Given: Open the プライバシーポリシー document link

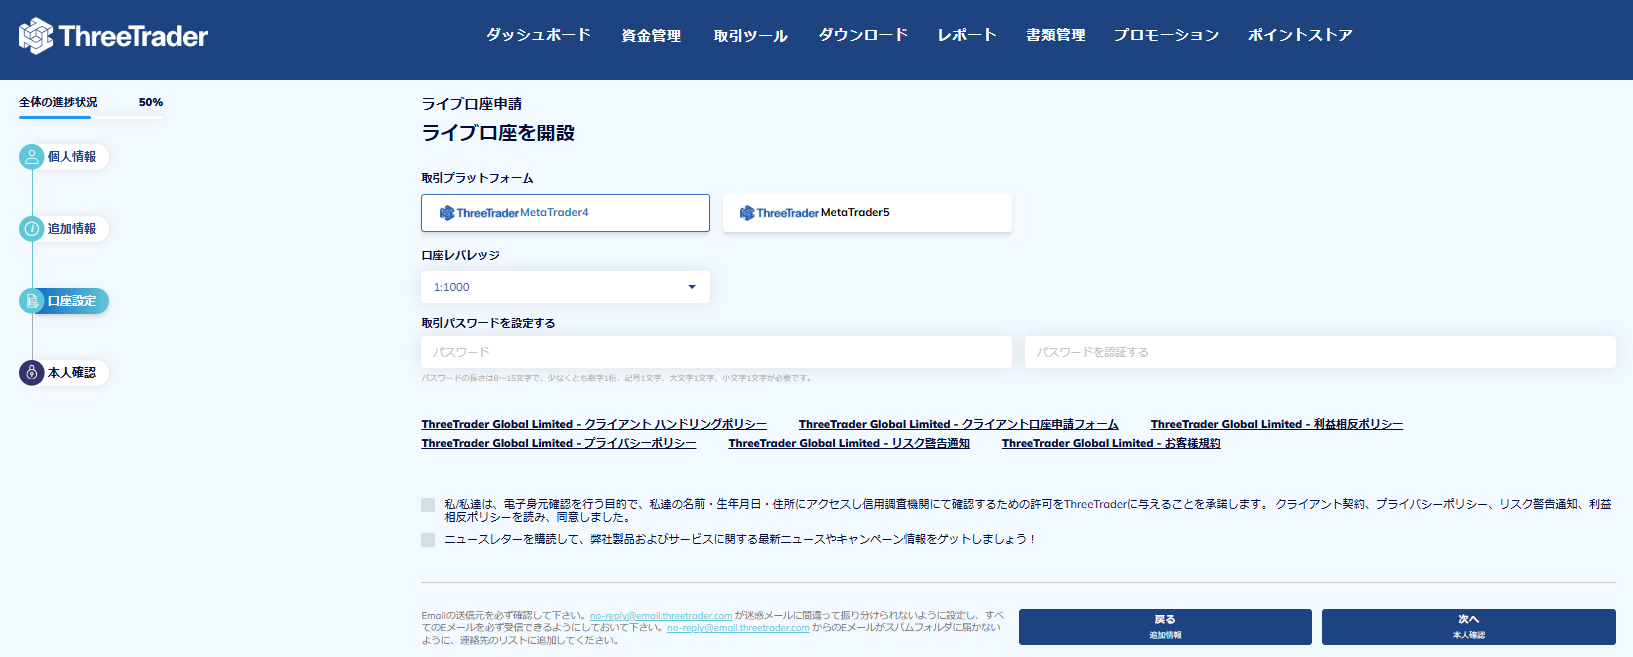Looking at the screenshot, I should click(x=559, y=443).
